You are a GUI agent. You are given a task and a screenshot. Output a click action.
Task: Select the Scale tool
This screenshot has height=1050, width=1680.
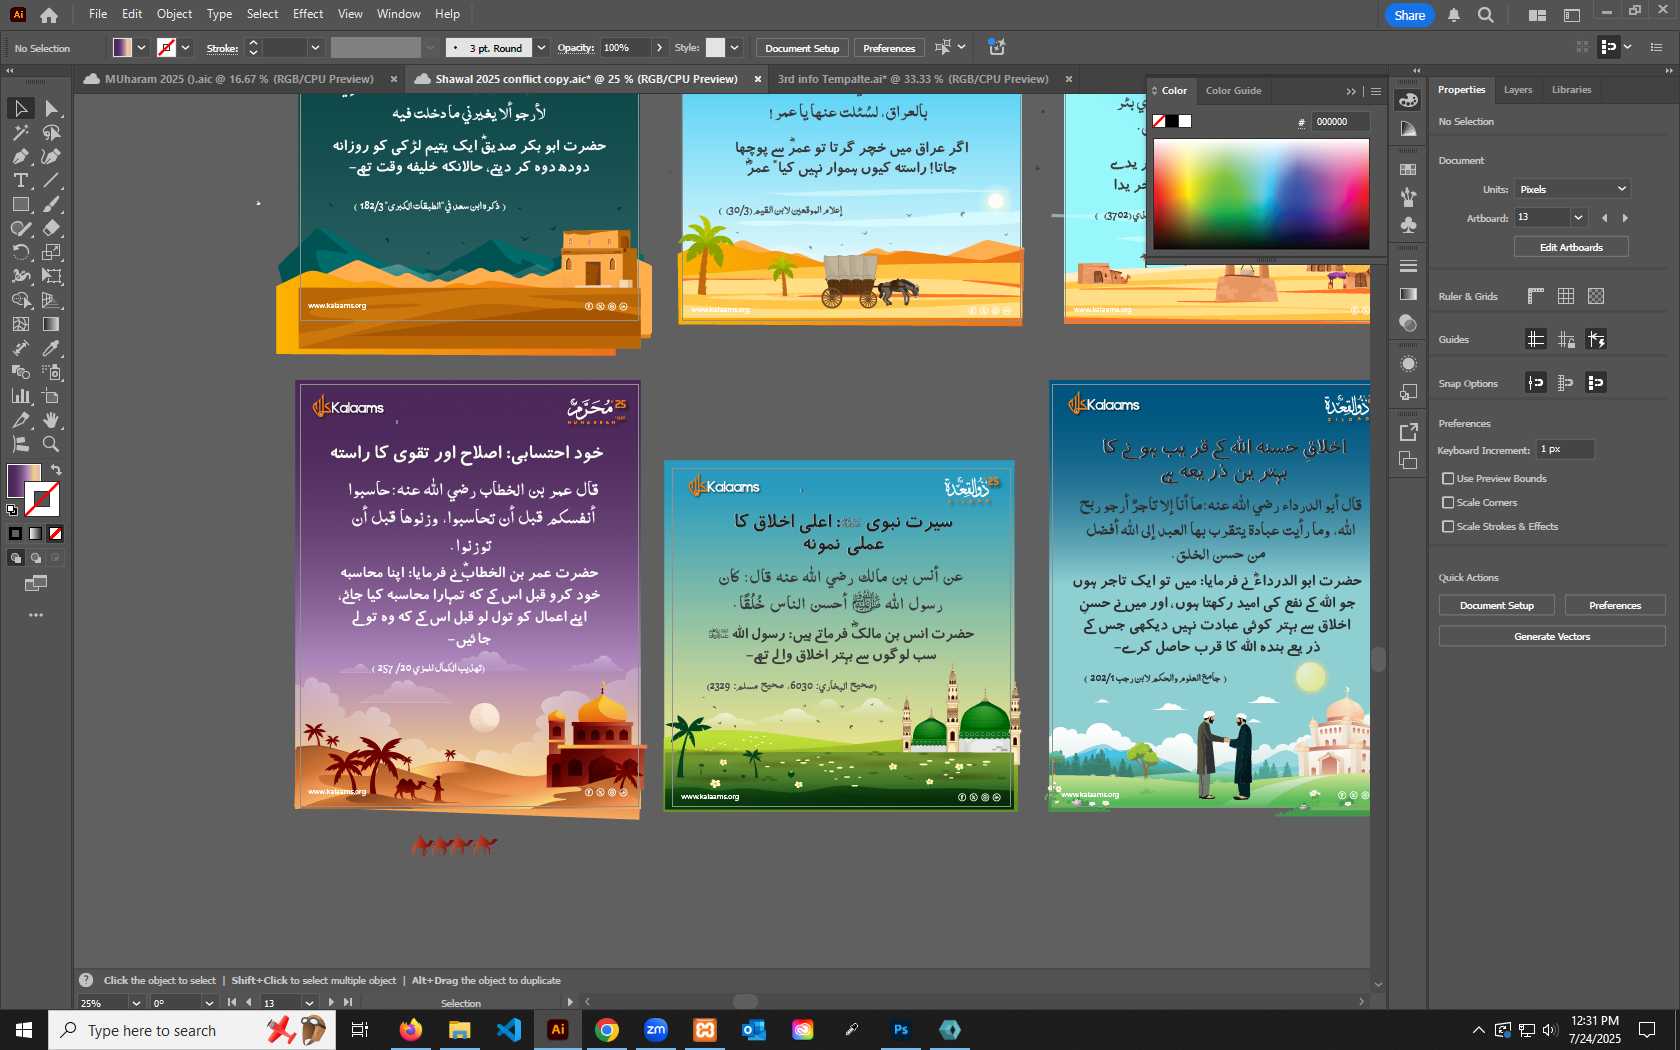pyautogui.click(x=51, y=252)
